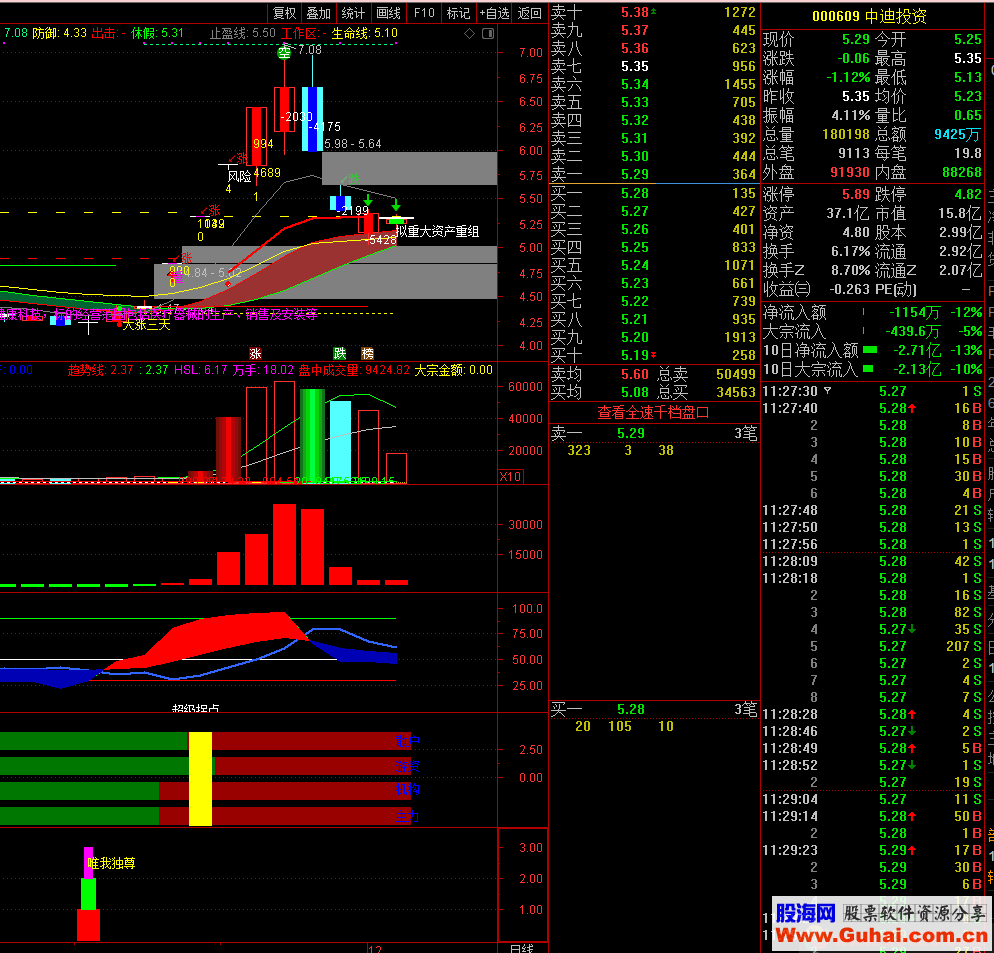Click the 内盘 value 88268
Screen dimensions: 994x953
(962, 172)
